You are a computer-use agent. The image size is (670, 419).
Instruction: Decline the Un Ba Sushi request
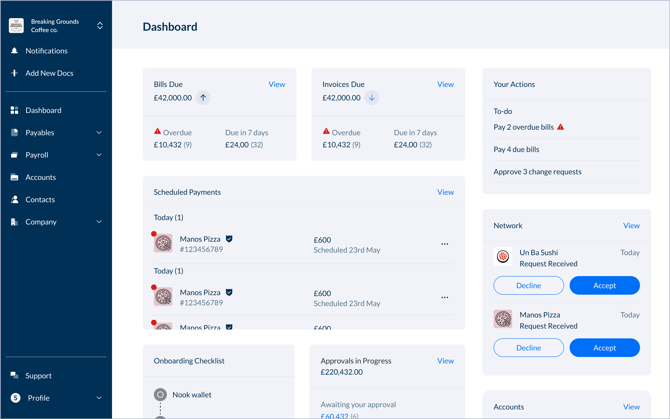(x=529, y=285)
